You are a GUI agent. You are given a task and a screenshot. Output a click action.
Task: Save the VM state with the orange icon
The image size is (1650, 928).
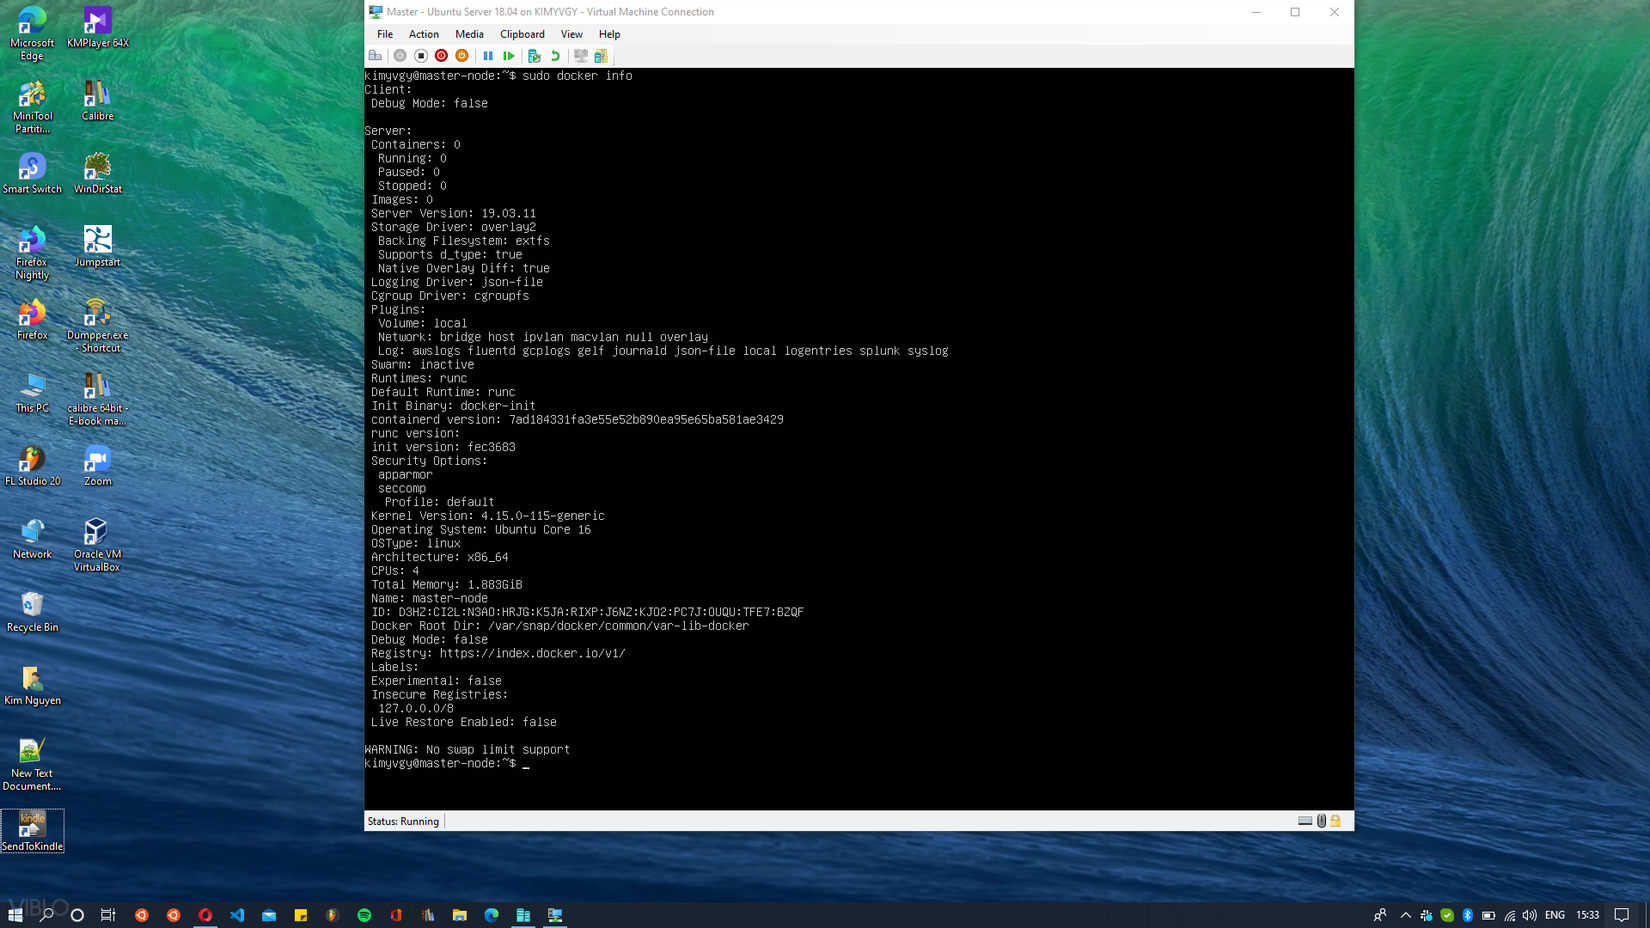coord(462,56)
